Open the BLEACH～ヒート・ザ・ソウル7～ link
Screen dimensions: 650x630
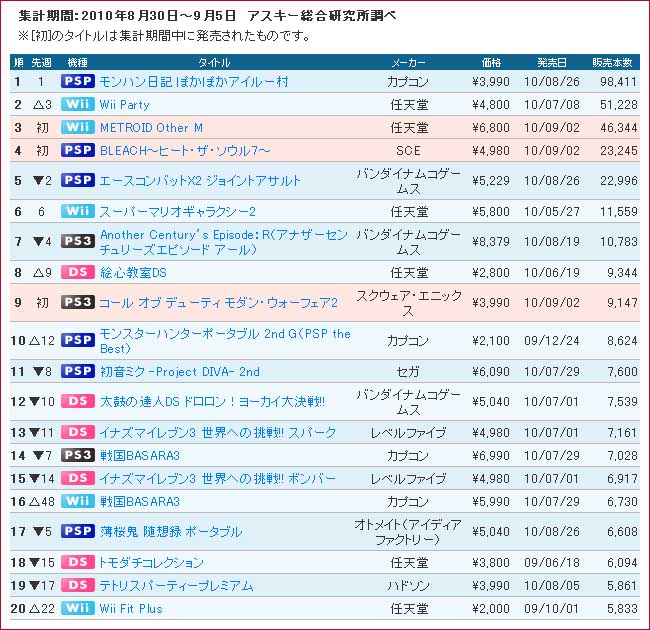(x=185, y=150)
